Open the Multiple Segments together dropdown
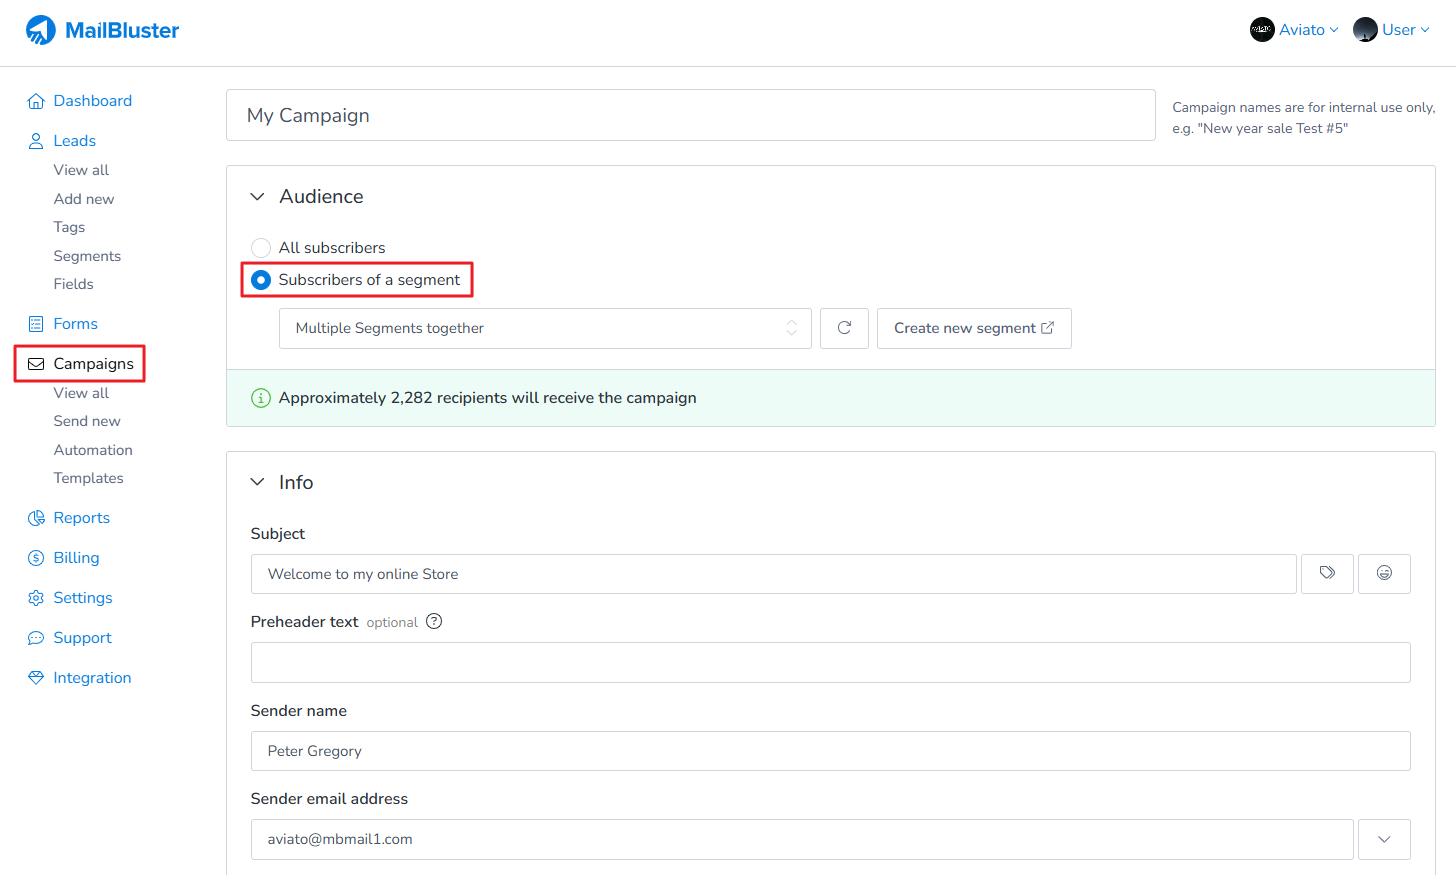The width and height of the screenshot is (1456, 875). (x=544, y=328)
